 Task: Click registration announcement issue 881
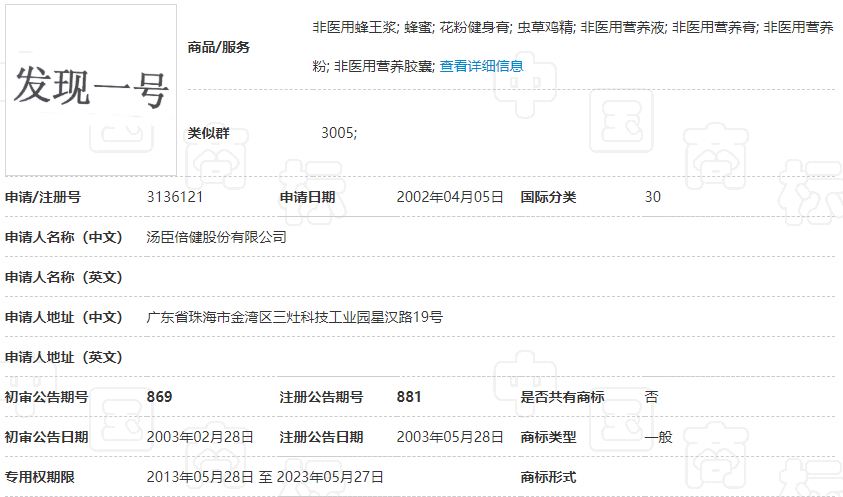pyautogui.click(x=409, y=397)
